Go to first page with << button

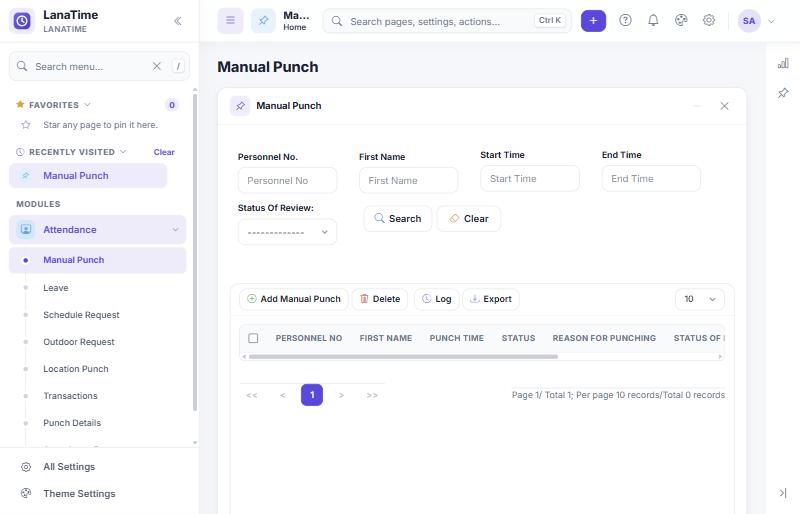point(252,395)
